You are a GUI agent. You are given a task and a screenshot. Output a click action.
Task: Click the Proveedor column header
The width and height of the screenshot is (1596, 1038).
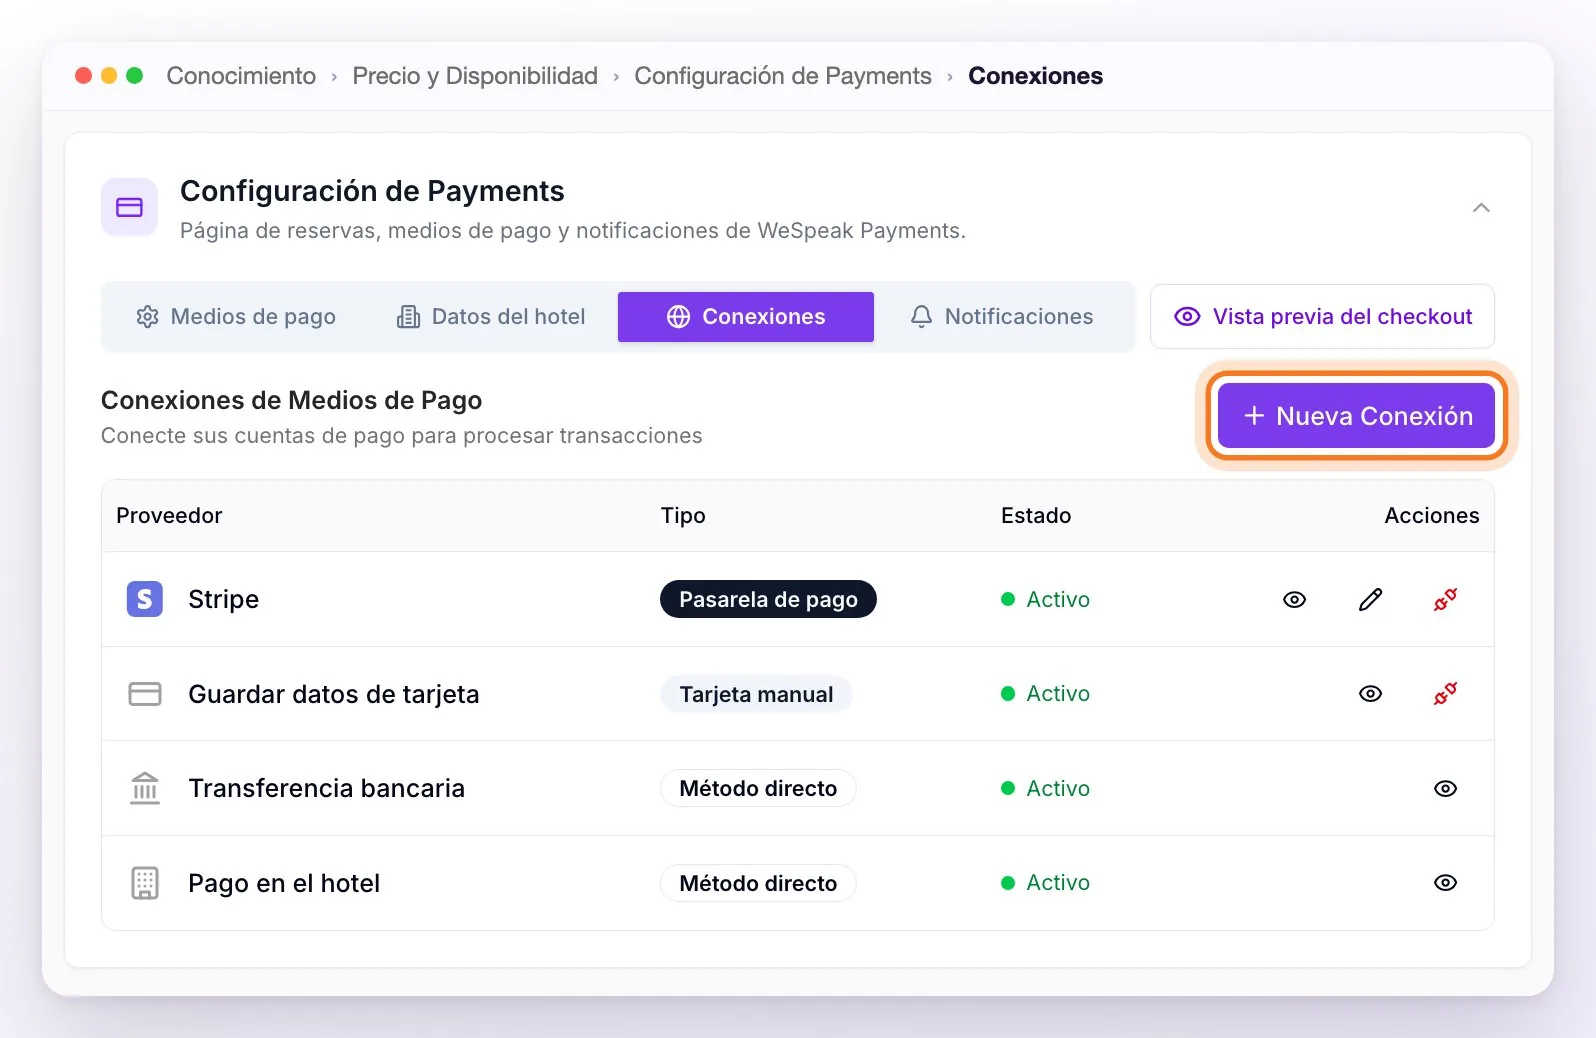[169, 516]
